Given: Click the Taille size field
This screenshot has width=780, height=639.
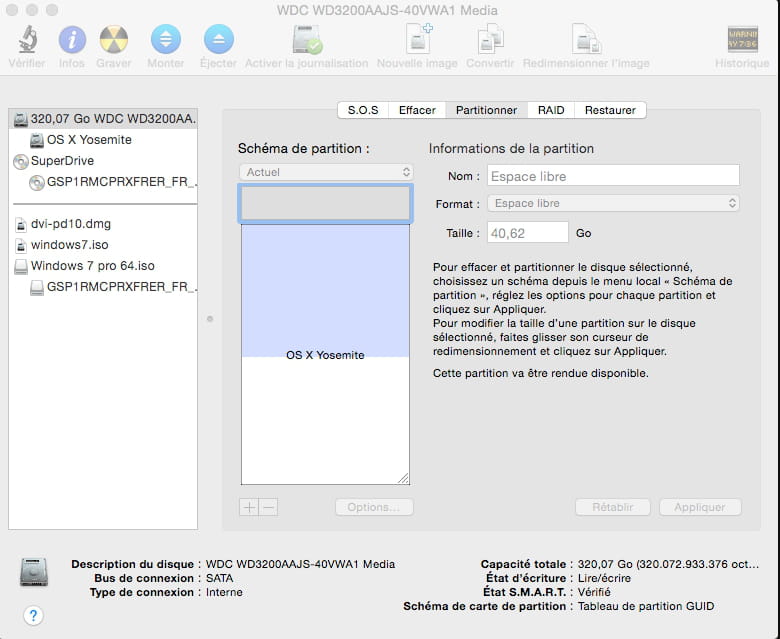Looking at the screenshot, I should click(527, 233).
